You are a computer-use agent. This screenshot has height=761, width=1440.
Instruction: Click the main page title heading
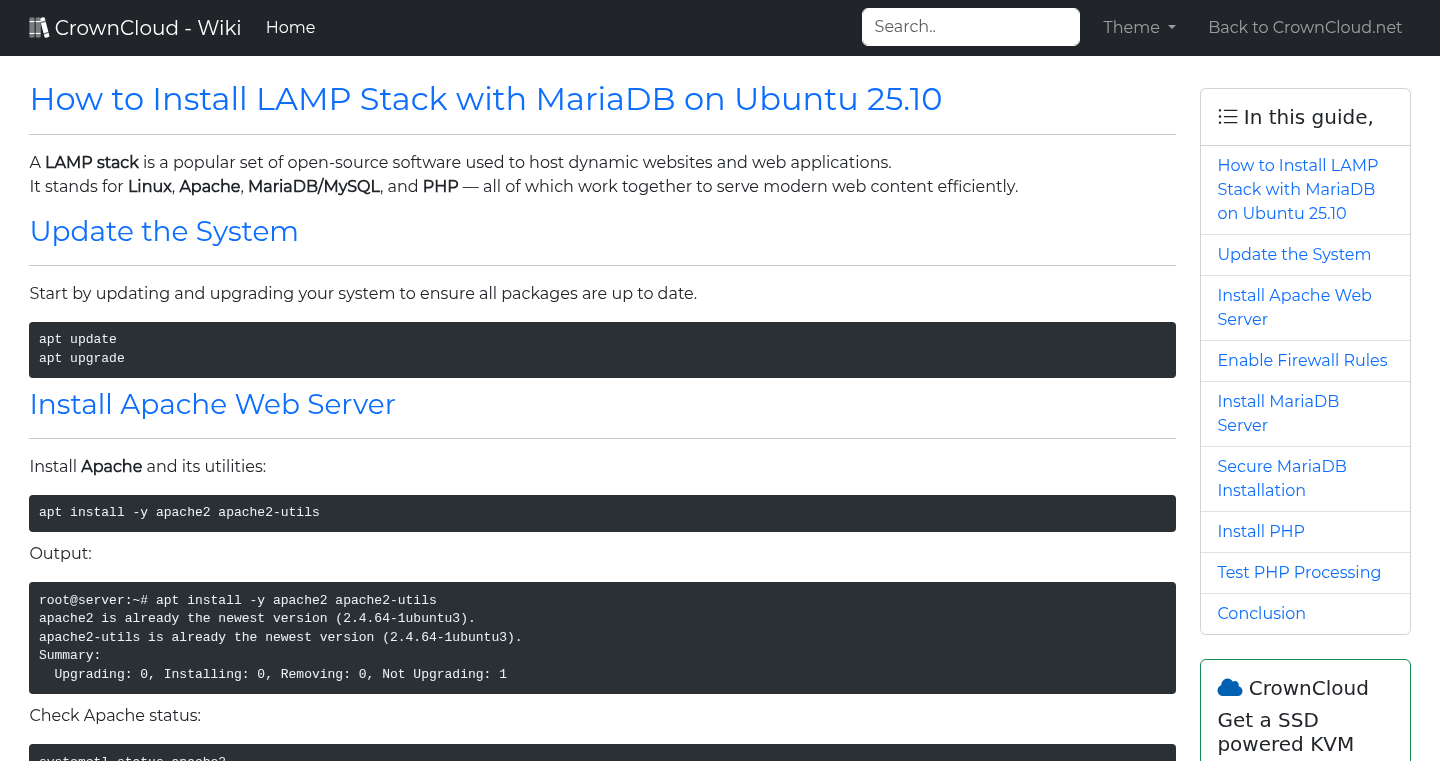tap(486, 99)
